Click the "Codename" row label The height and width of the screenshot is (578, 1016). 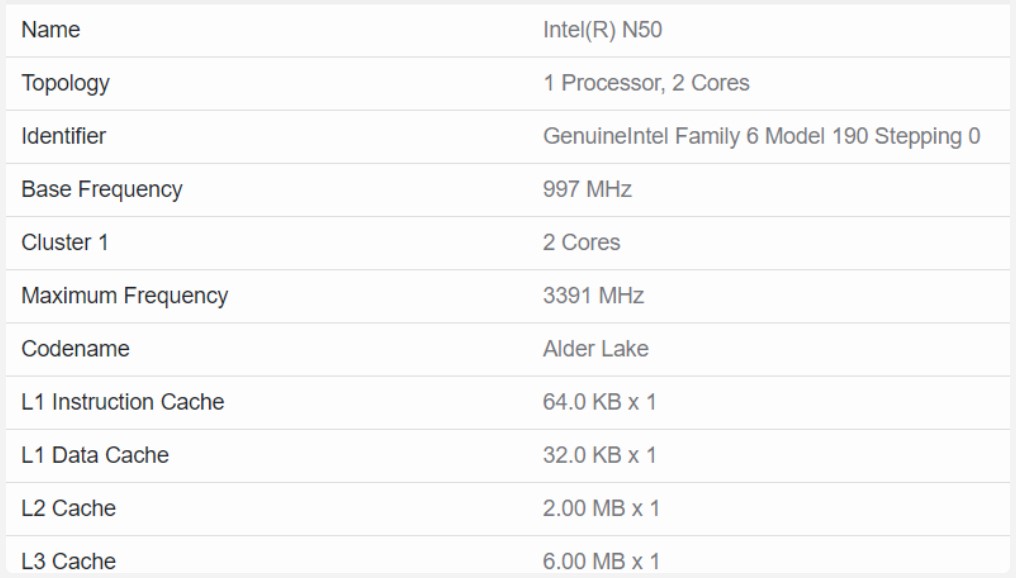point(75,349)
